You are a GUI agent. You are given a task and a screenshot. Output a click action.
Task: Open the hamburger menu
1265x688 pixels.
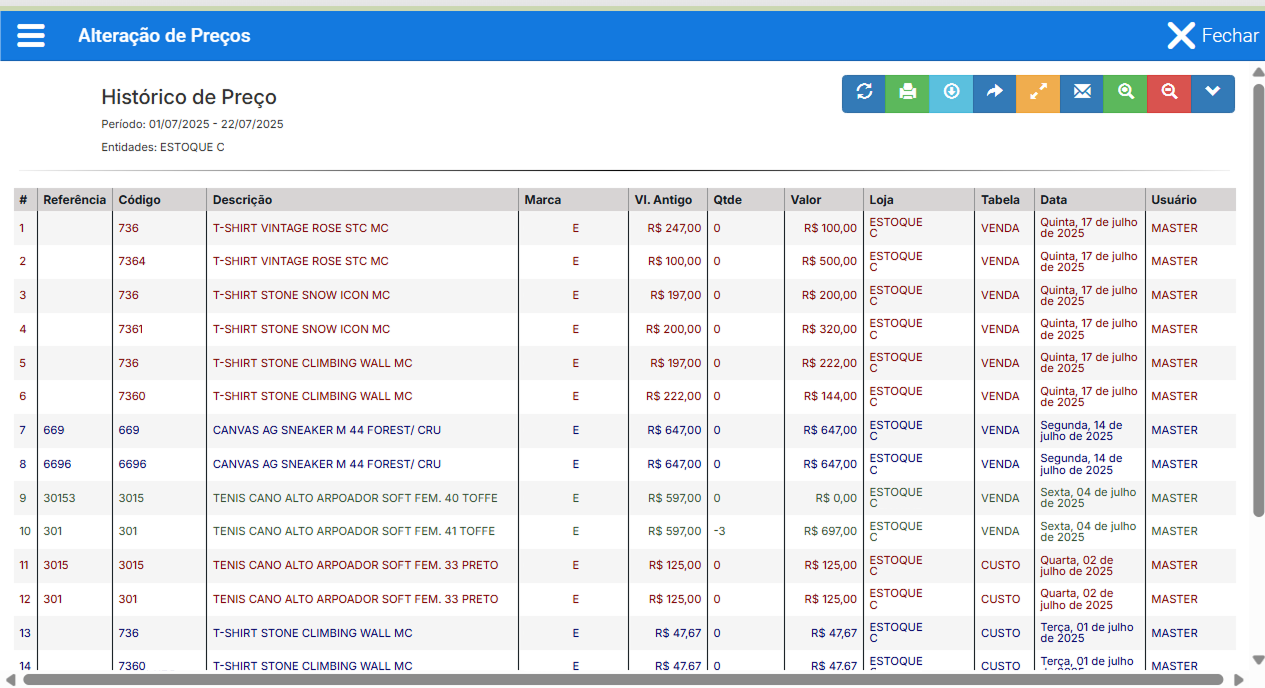click(31, 36)
